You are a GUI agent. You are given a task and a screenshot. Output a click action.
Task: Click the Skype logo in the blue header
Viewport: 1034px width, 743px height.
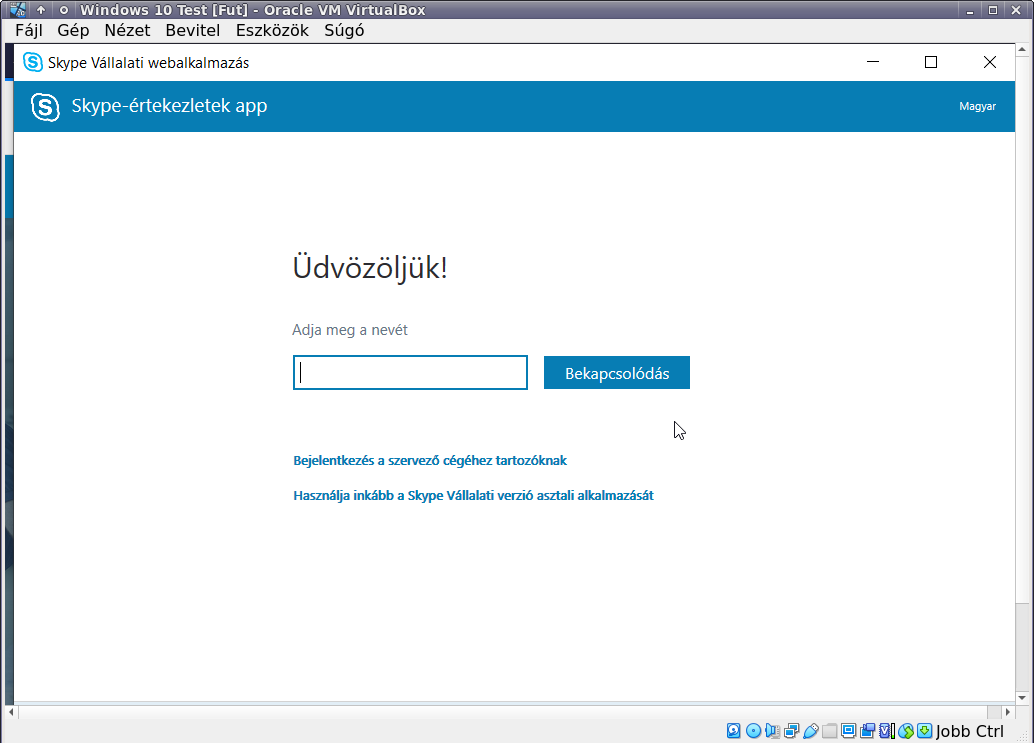click(x=46, y=107)
